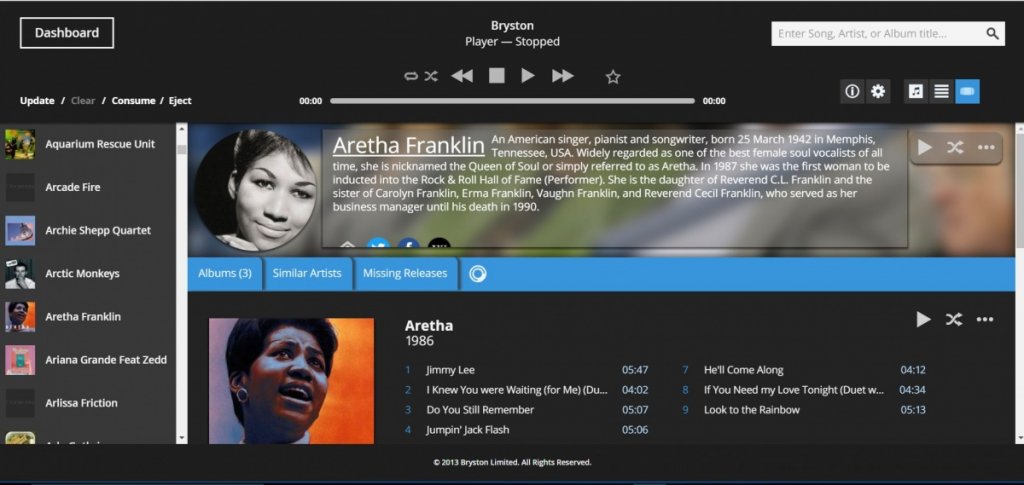Open artist header more options

(x=986, y=148)
